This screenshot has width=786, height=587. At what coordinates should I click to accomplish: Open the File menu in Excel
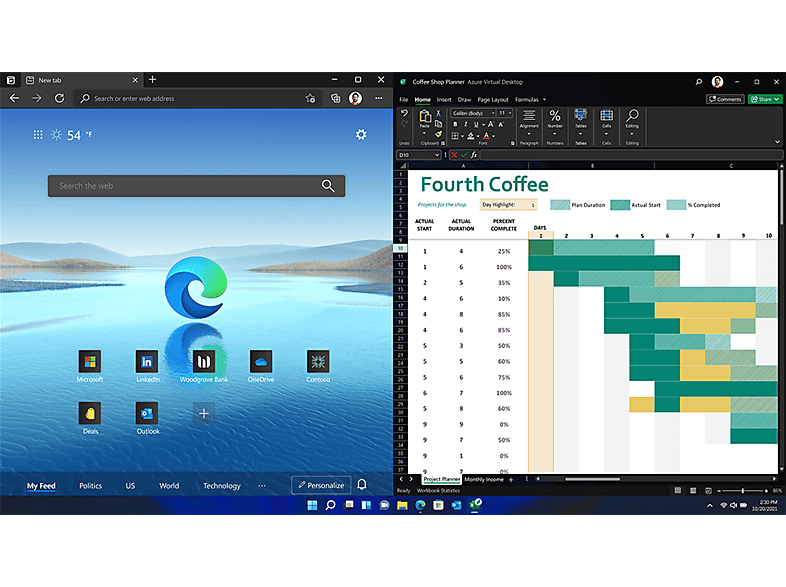[404, 99]
